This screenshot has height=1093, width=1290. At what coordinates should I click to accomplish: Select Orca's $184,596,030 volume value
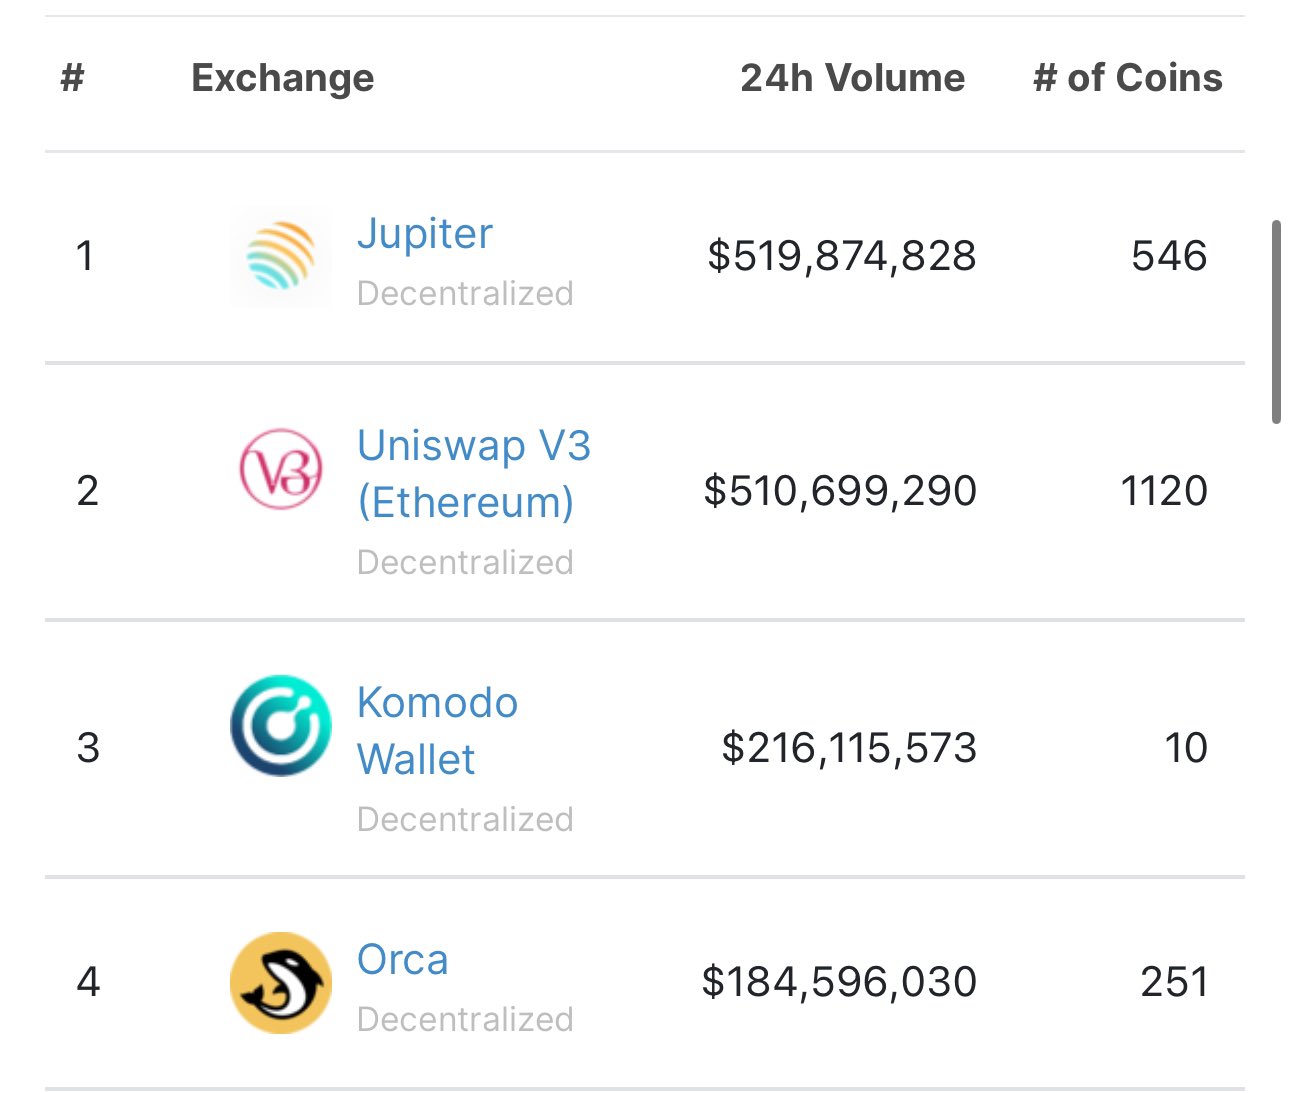(839, 983)
